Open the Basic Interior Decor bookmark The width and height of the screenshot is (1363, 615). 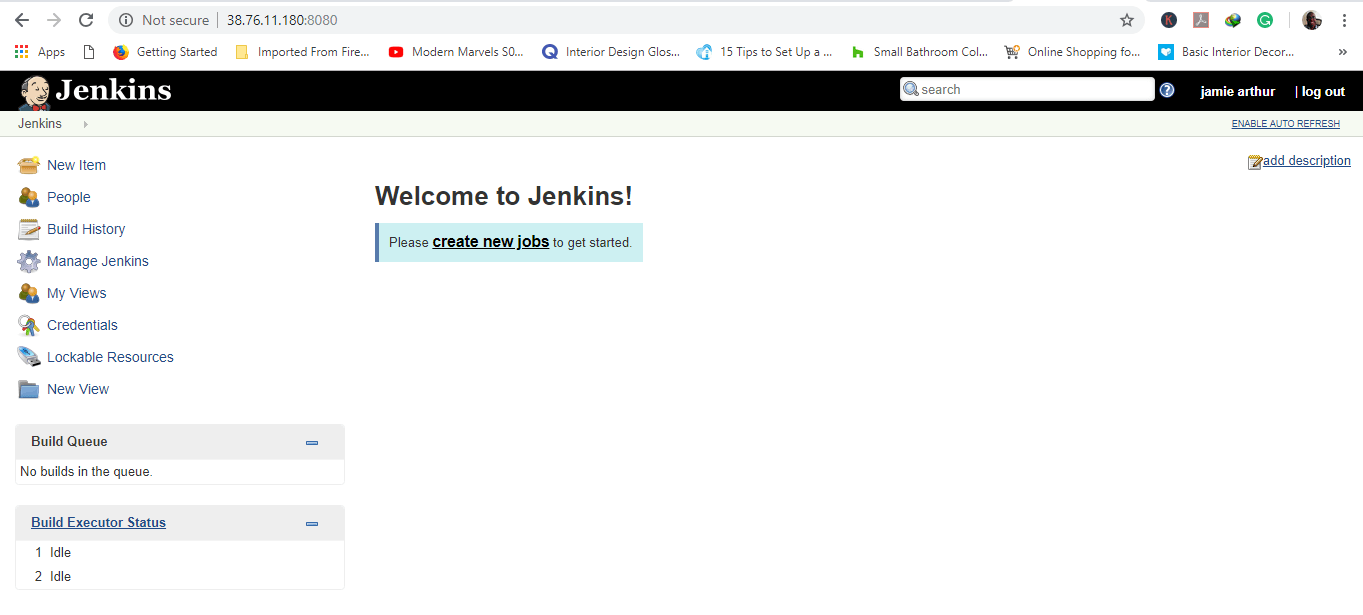click(x=1227, y=52)
